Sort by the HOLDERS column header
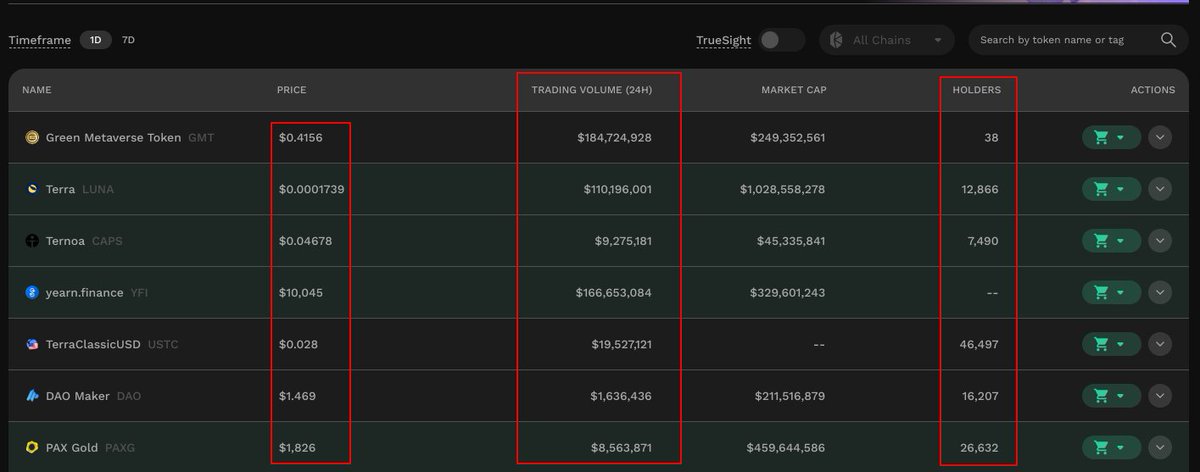 point(976,90)
